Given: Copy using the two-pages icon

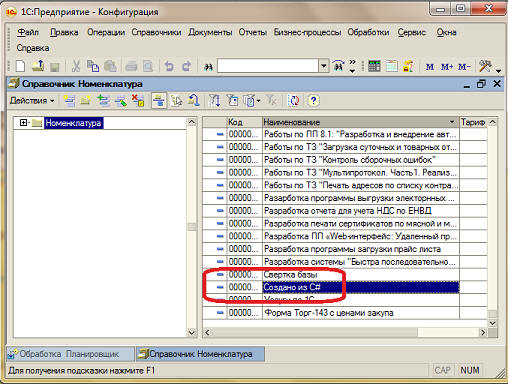Looking at the screenshot, I should [x=93, y=66].
